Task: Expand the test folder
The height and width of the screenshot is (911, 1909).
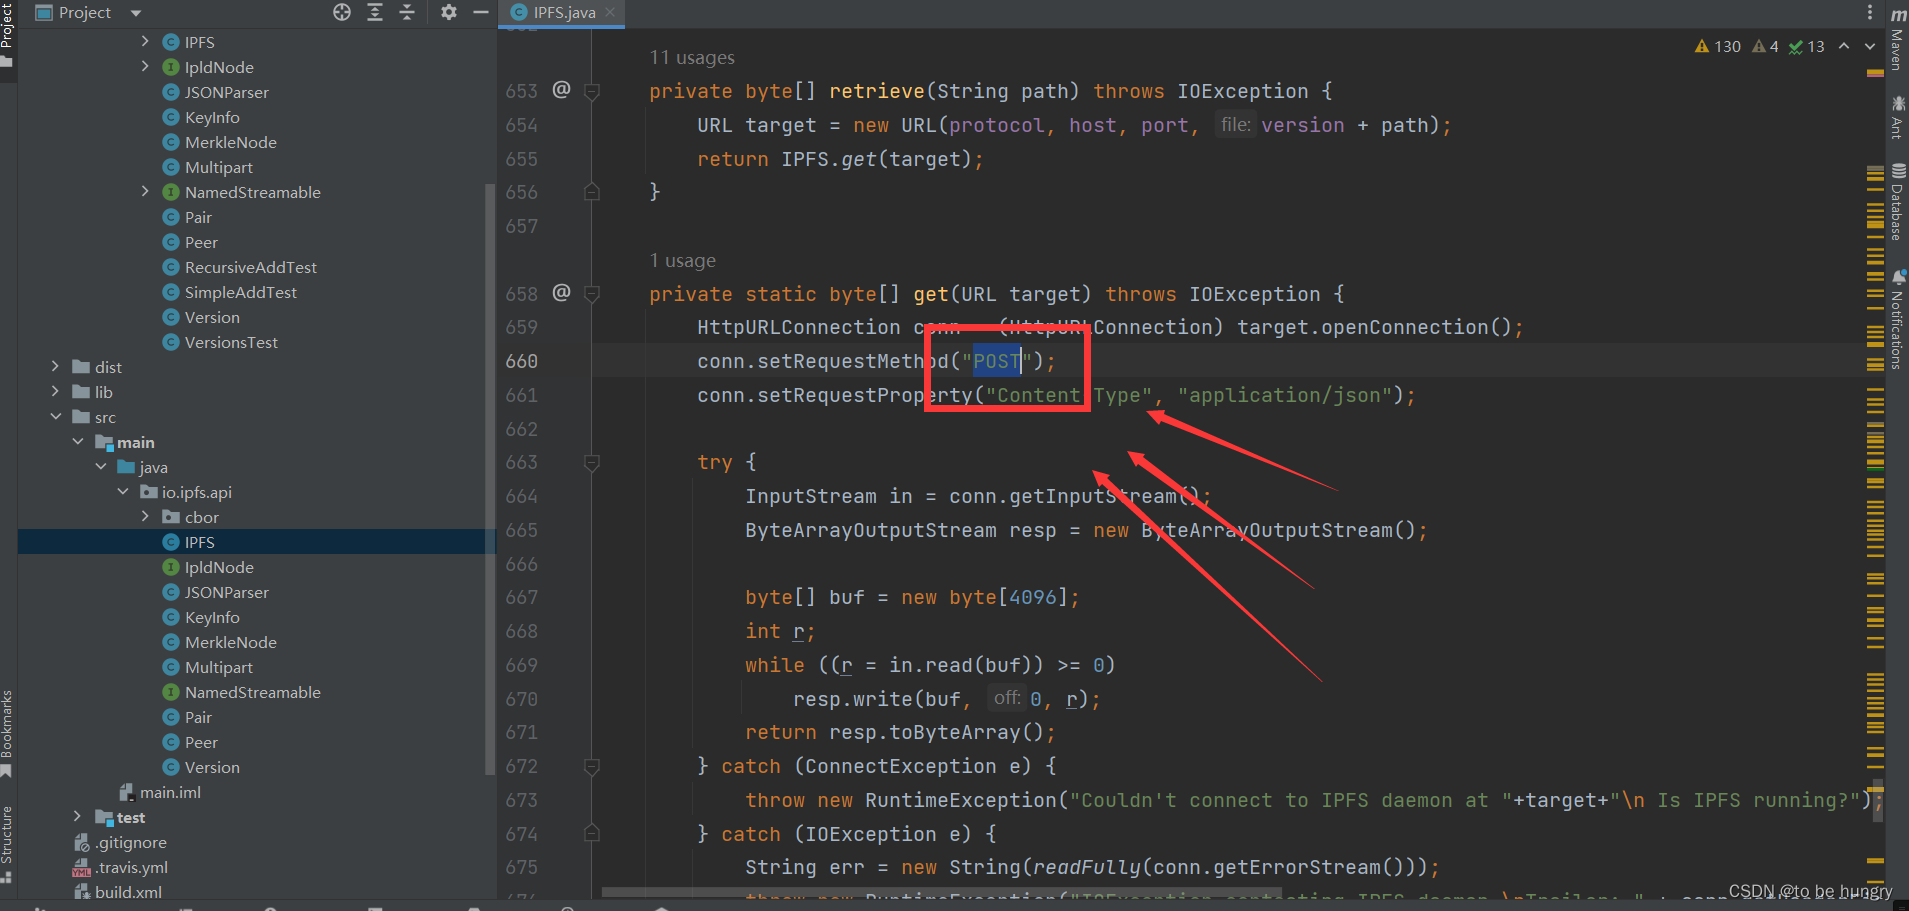Action: (x=78, y=817)
